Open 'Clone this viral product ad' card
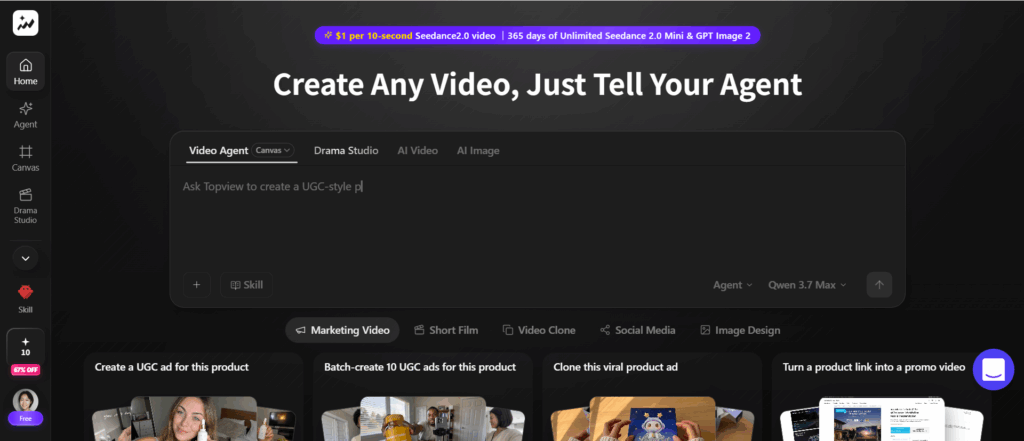The height and width of the screenshot is (441, 1024). coord(652,397)
